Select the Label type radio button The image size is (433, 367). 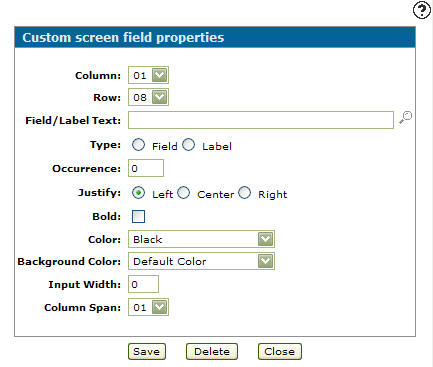click(188, 145)
